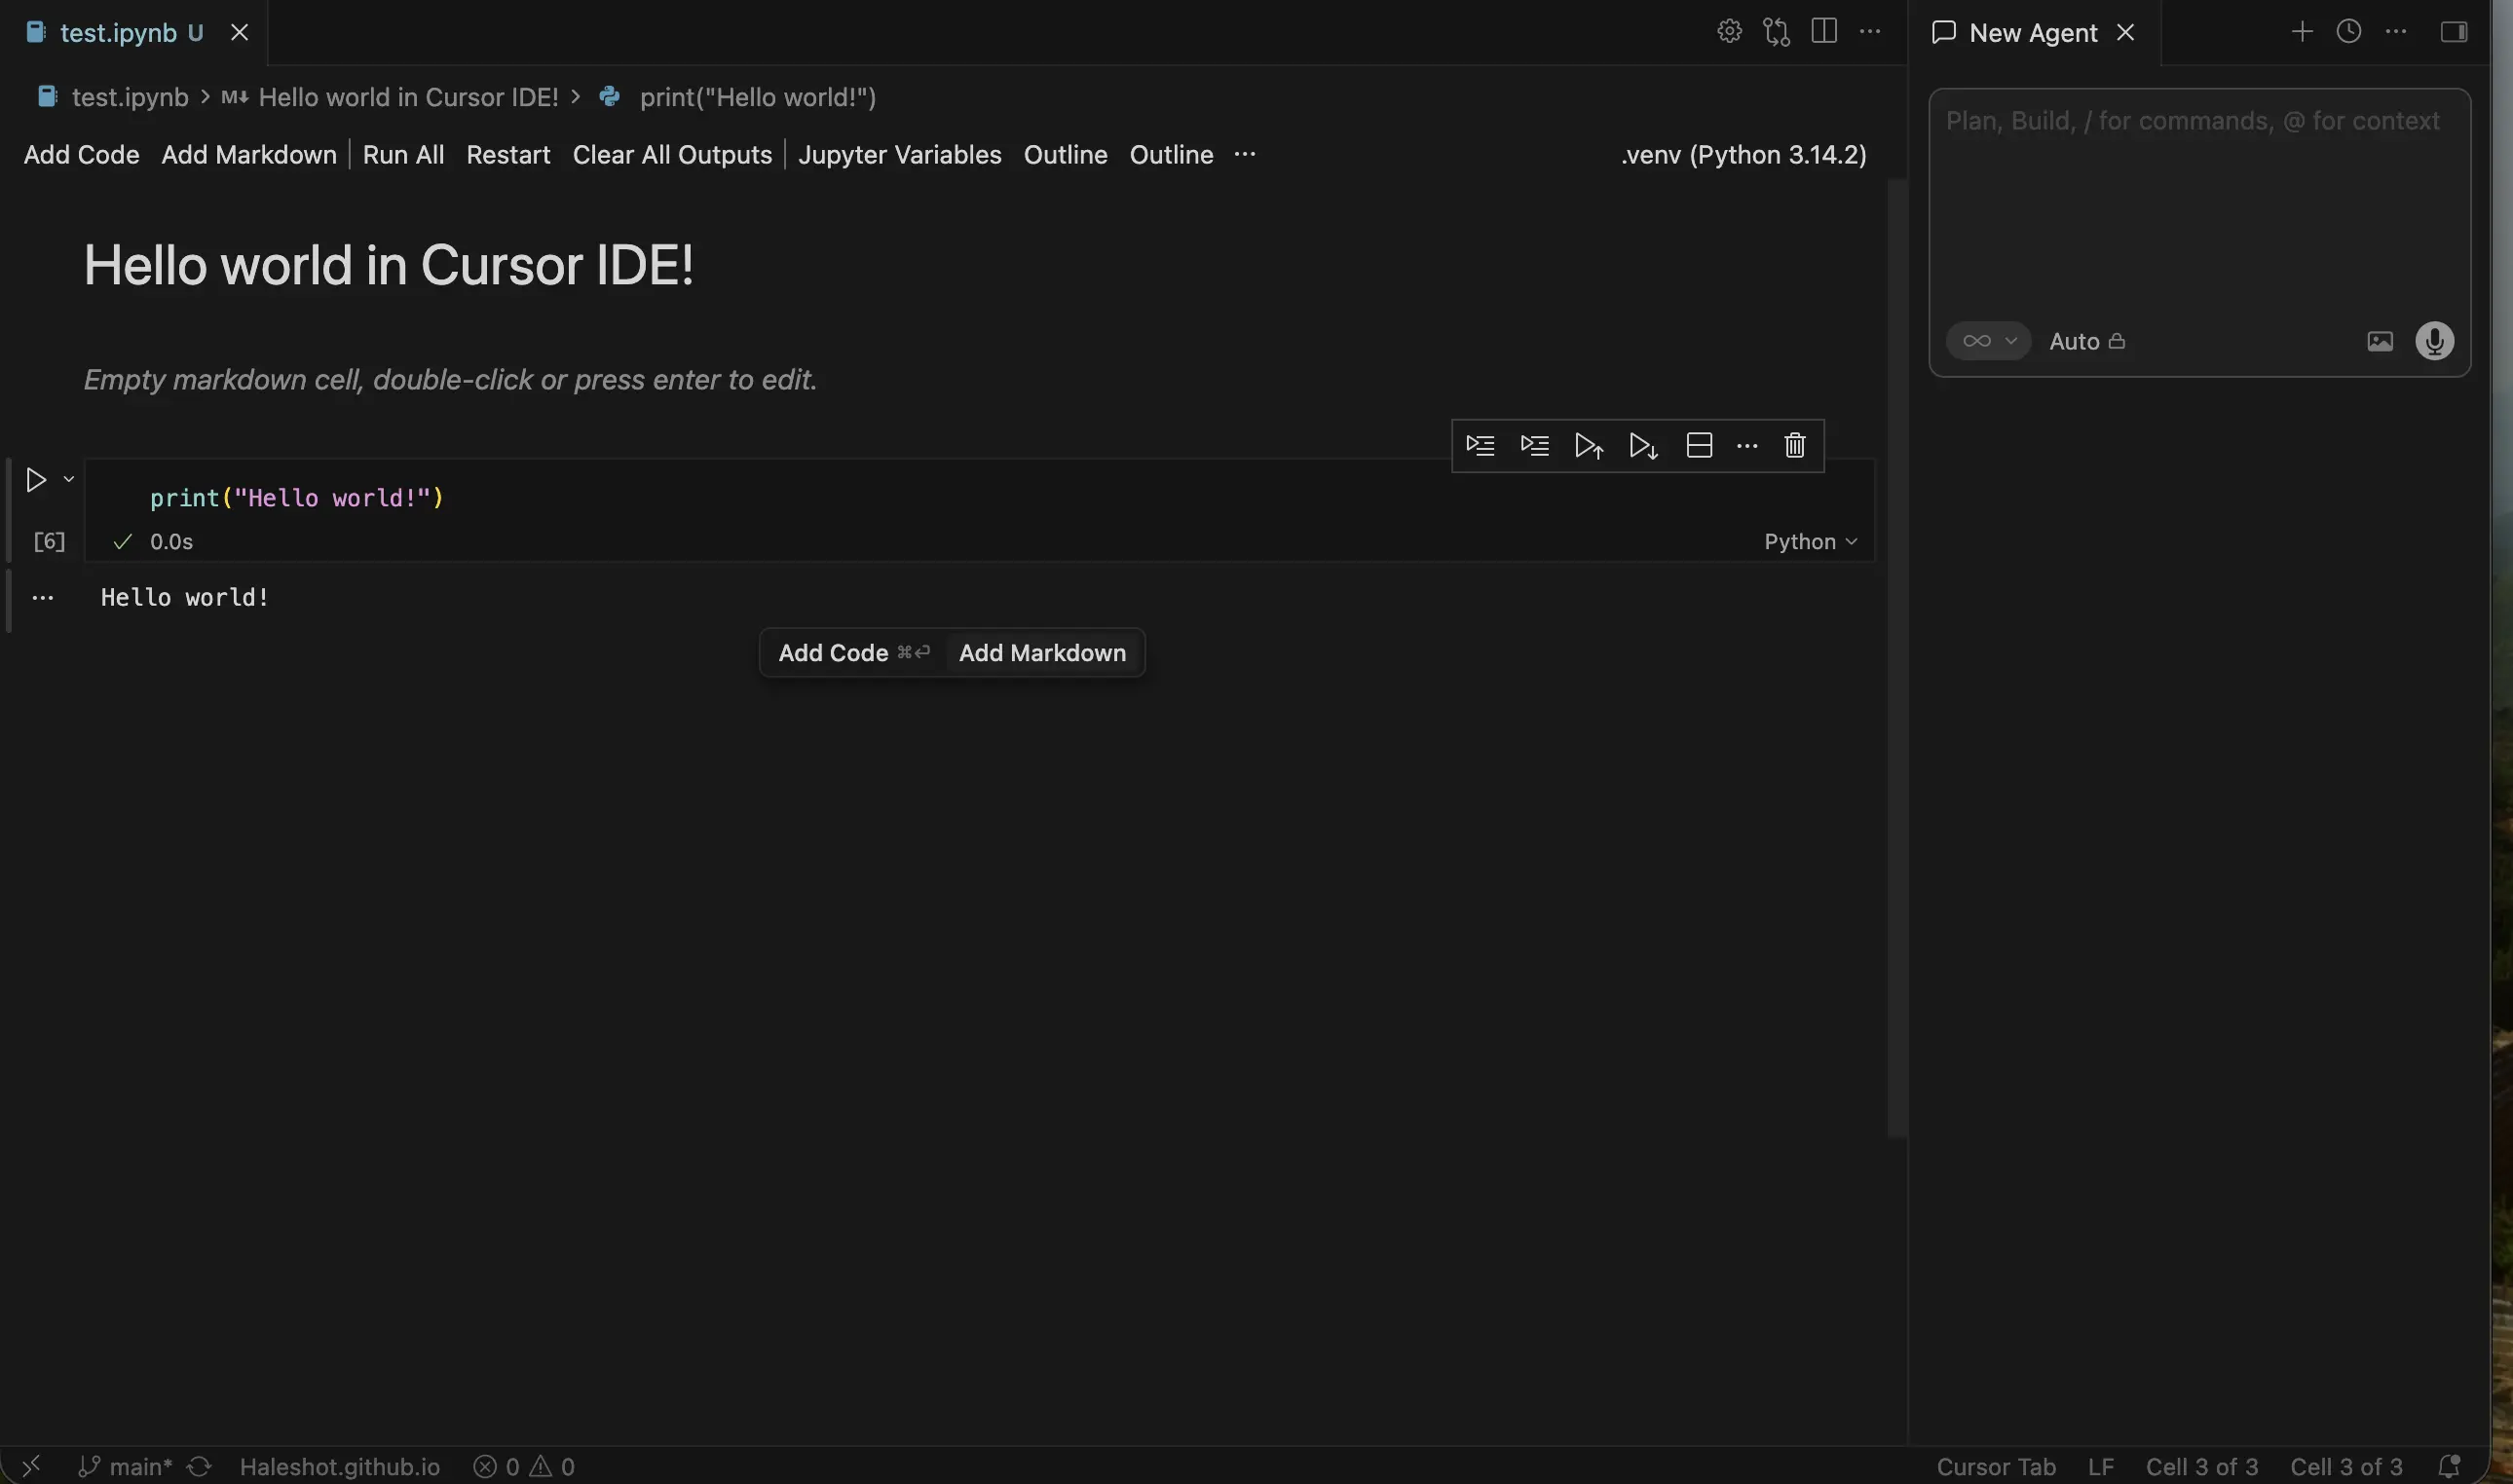Click the Hello world! cell output text

(185, 598)
